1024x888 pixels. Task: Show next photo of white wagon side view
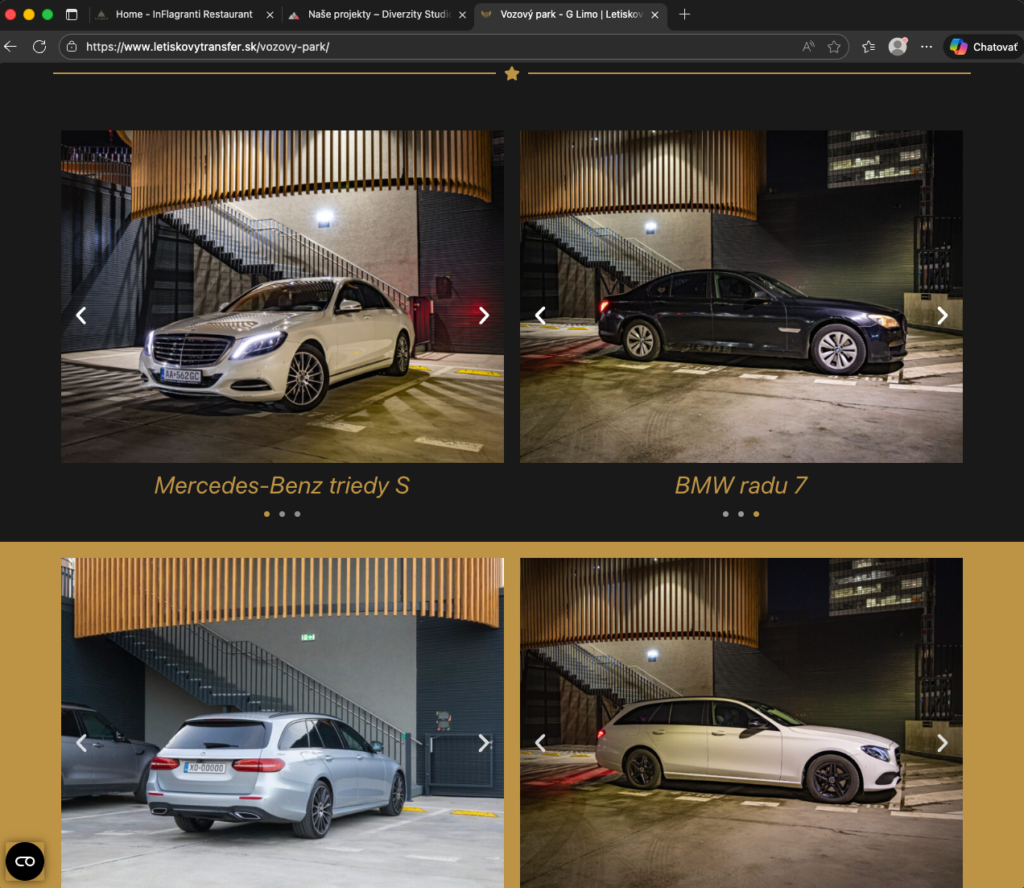click(942, 742)
